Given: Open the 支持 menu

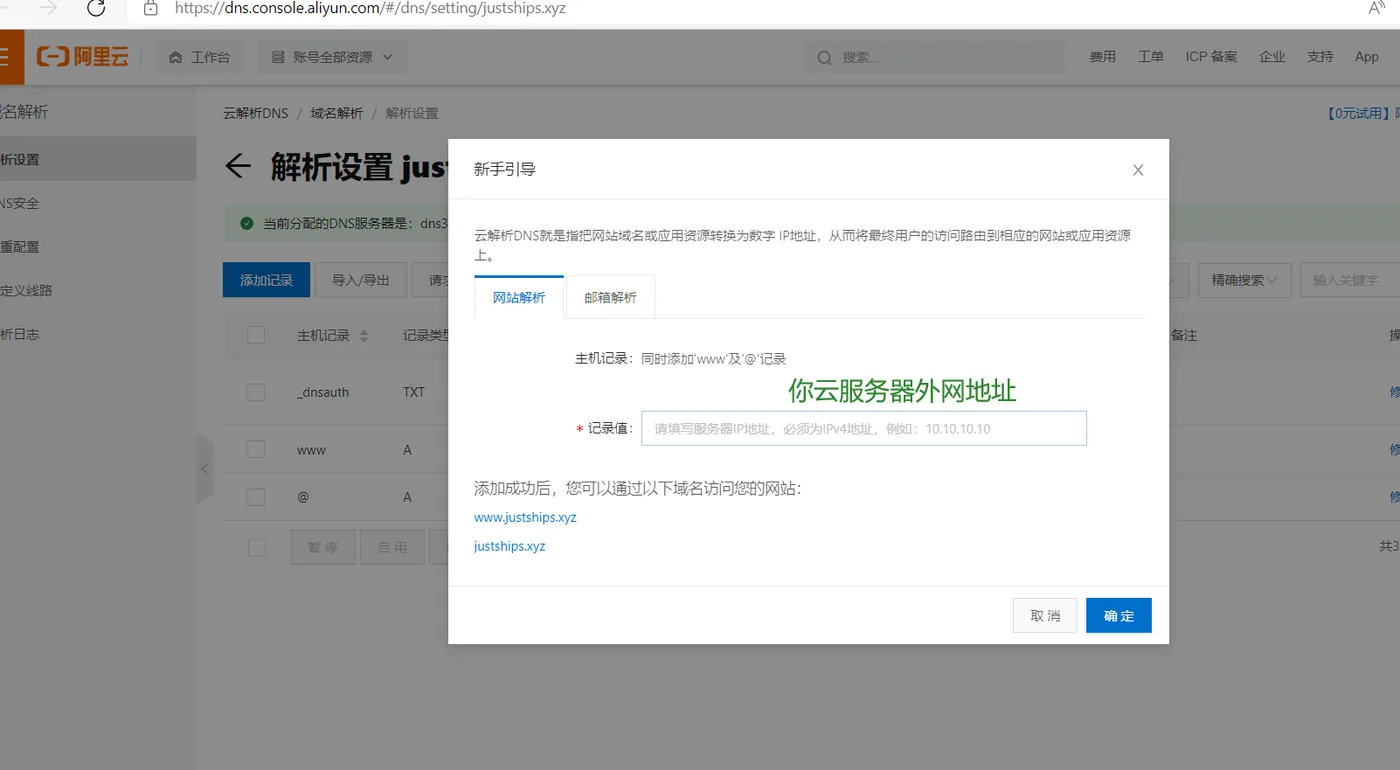Looking at the screenshot, I should click(1320, 57).
